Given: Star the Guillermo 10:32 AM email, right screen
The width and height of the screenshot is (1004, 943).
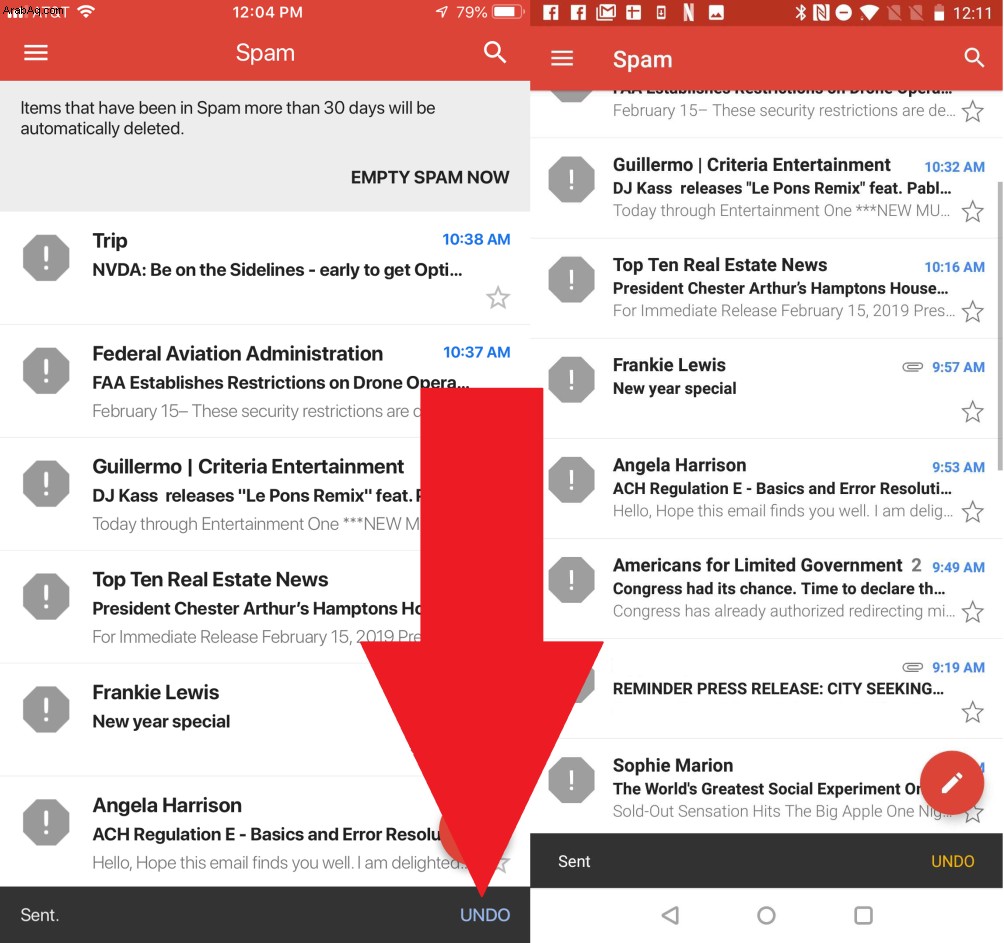Looking at the screenshot, I should pyautogui.click(x=973, y=211).
